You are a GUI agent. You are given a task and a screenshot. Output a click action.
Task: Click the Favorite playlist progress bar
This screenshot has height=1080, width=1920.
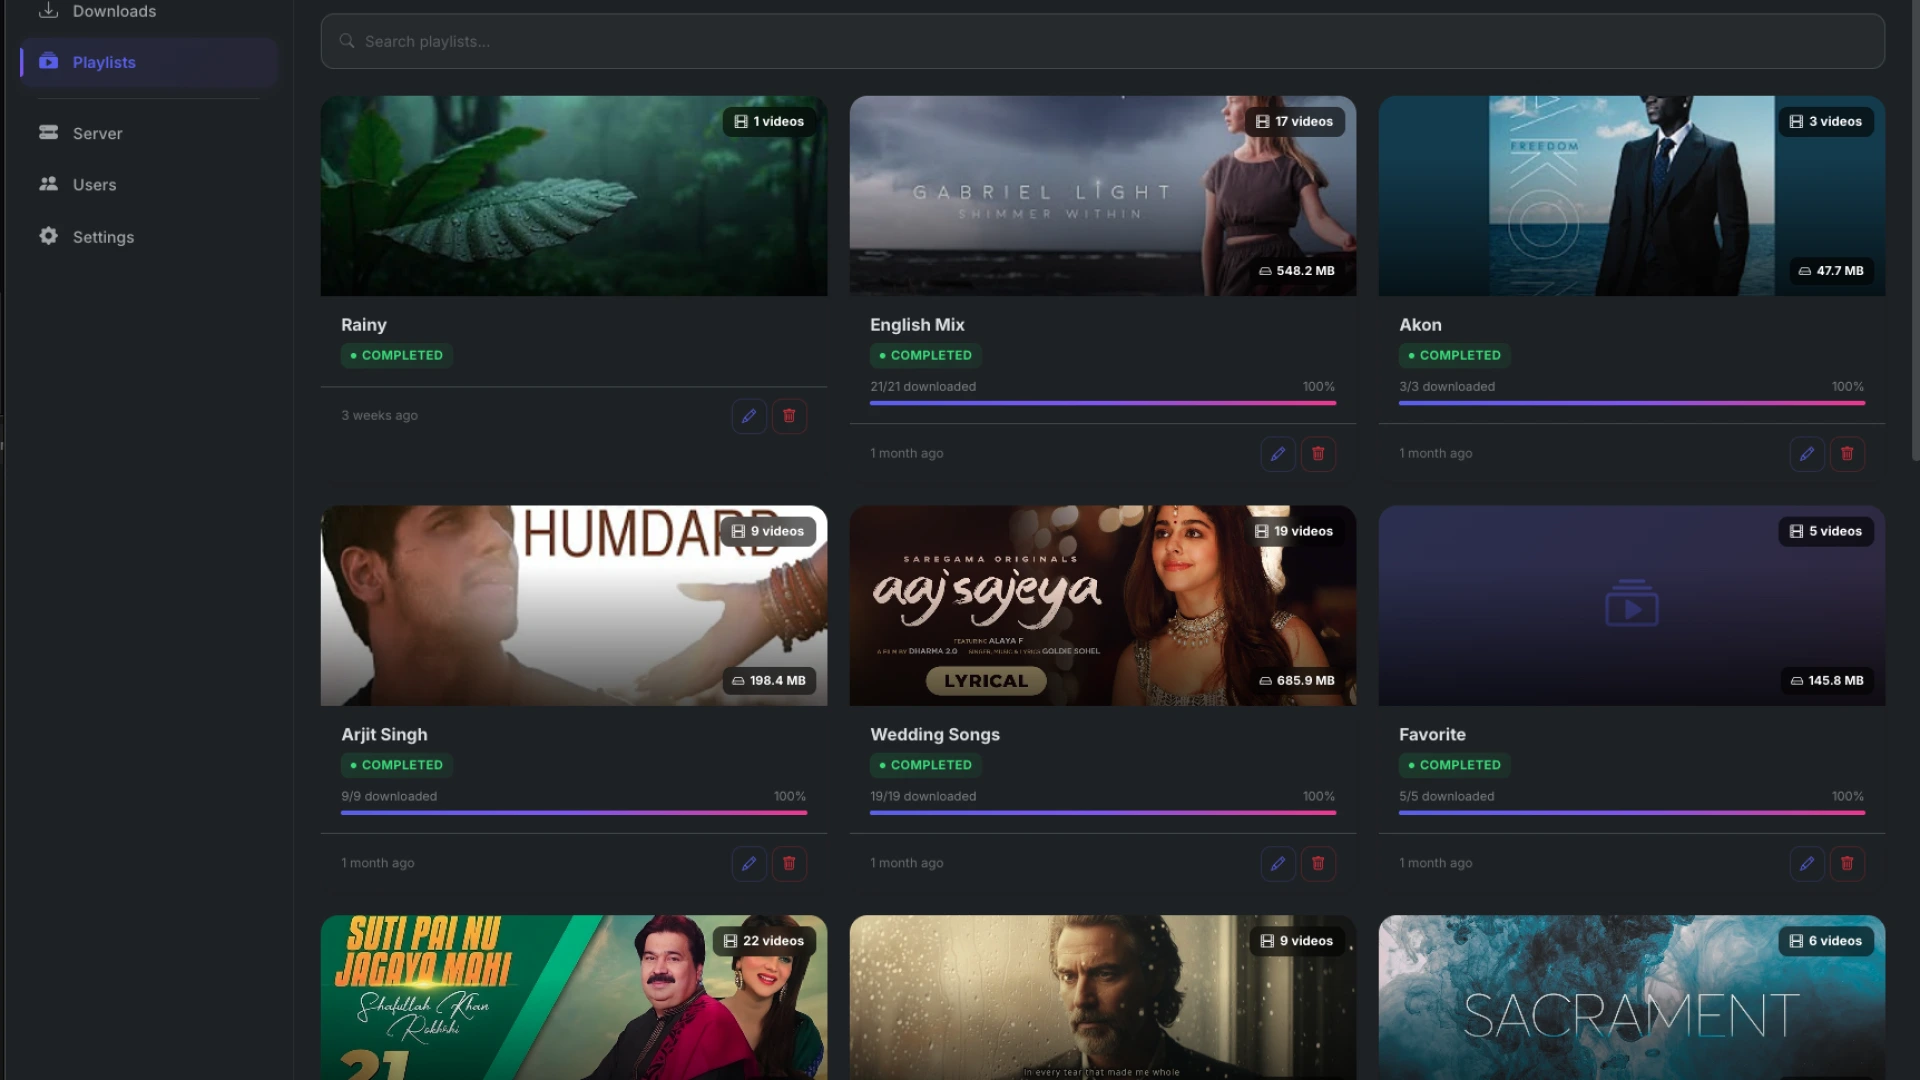[x=1631, y=813]
